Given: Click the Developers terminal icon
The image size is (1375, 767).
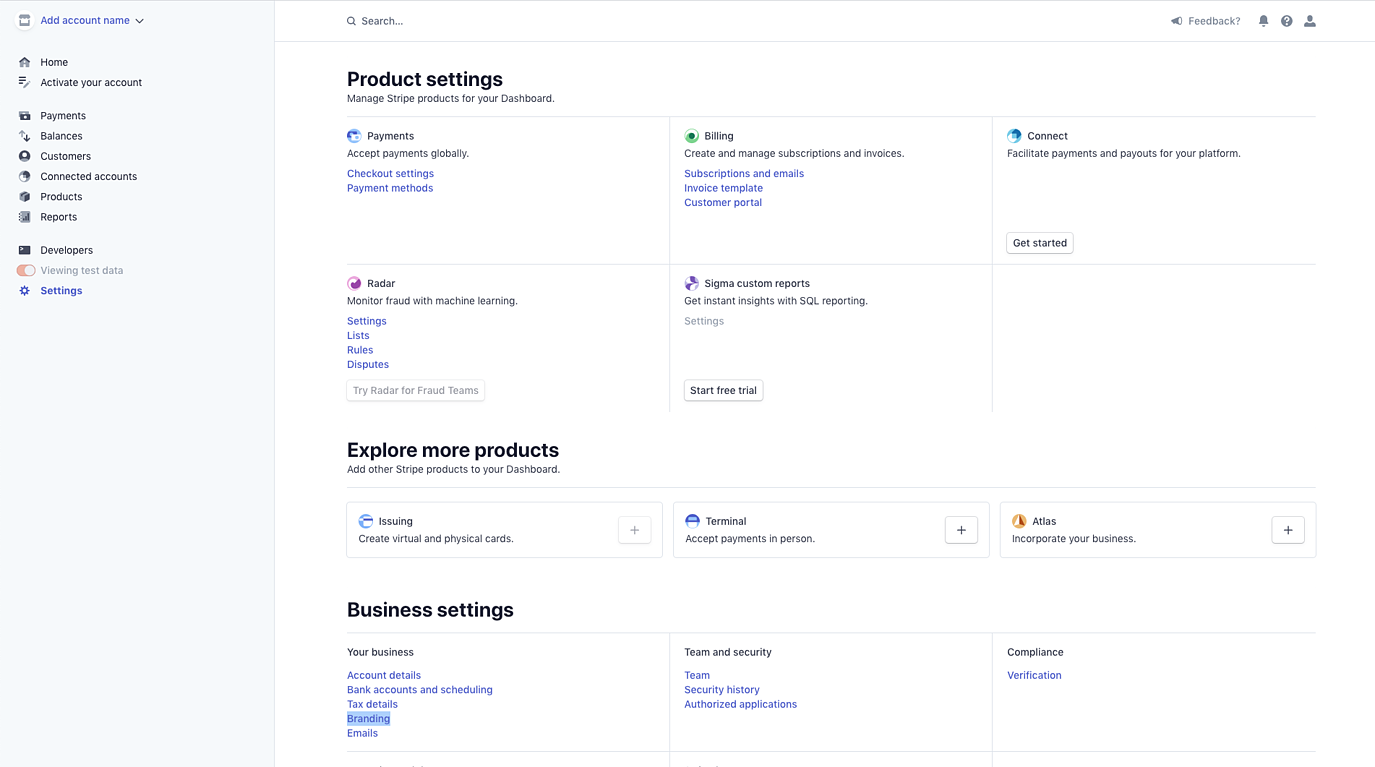Looking at the screenshot, I should click(x=25, y=250).
